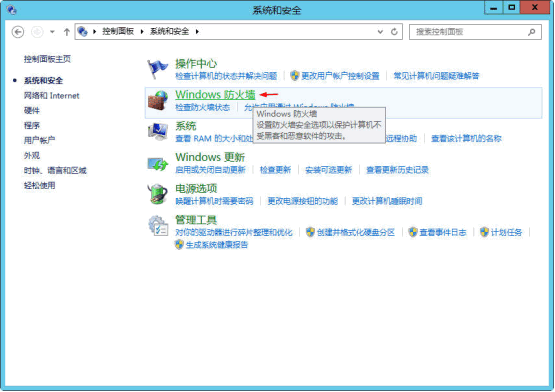This screenshot has height=392, width=555.
Task: Click the Refresh button in address bar
Action: [x=394, y=32]
